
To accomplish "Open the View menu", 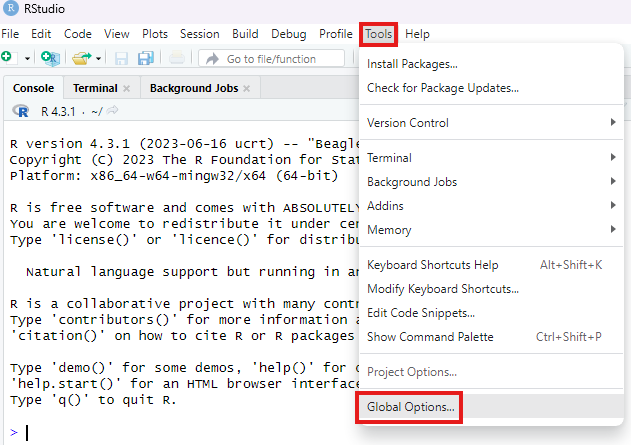I will click(117, 34).
